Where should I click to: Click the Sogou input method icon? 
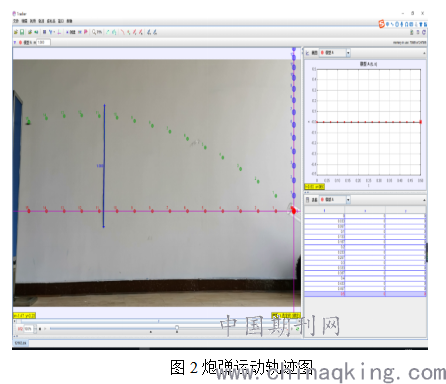click(381, 24)
